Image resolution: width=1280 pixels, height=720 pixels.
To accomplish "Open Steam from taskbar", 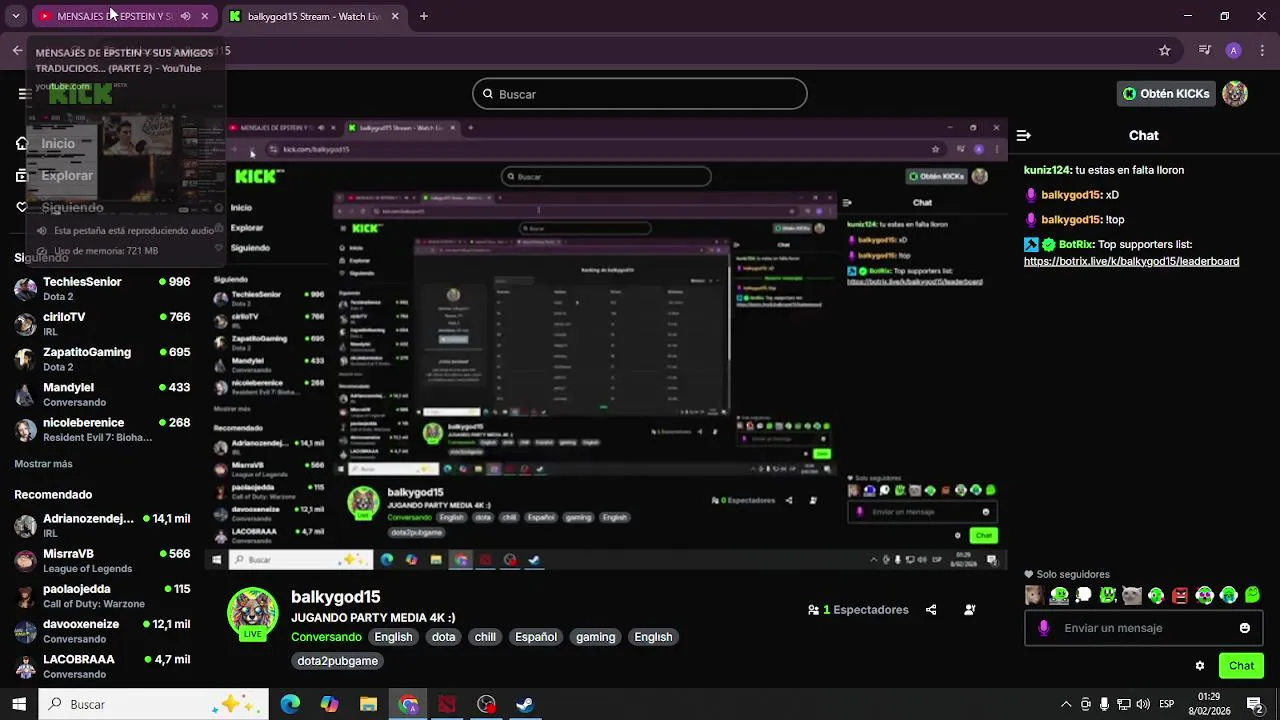I will (524, 704).
